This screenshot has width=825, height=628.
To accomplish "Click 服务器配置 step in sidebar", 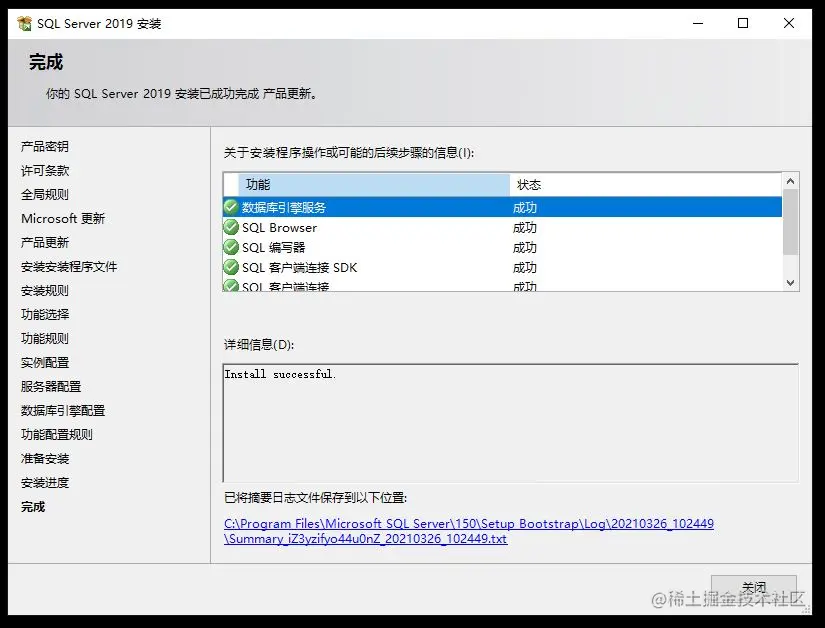I will pyautogui.click(x=51, y=387).
